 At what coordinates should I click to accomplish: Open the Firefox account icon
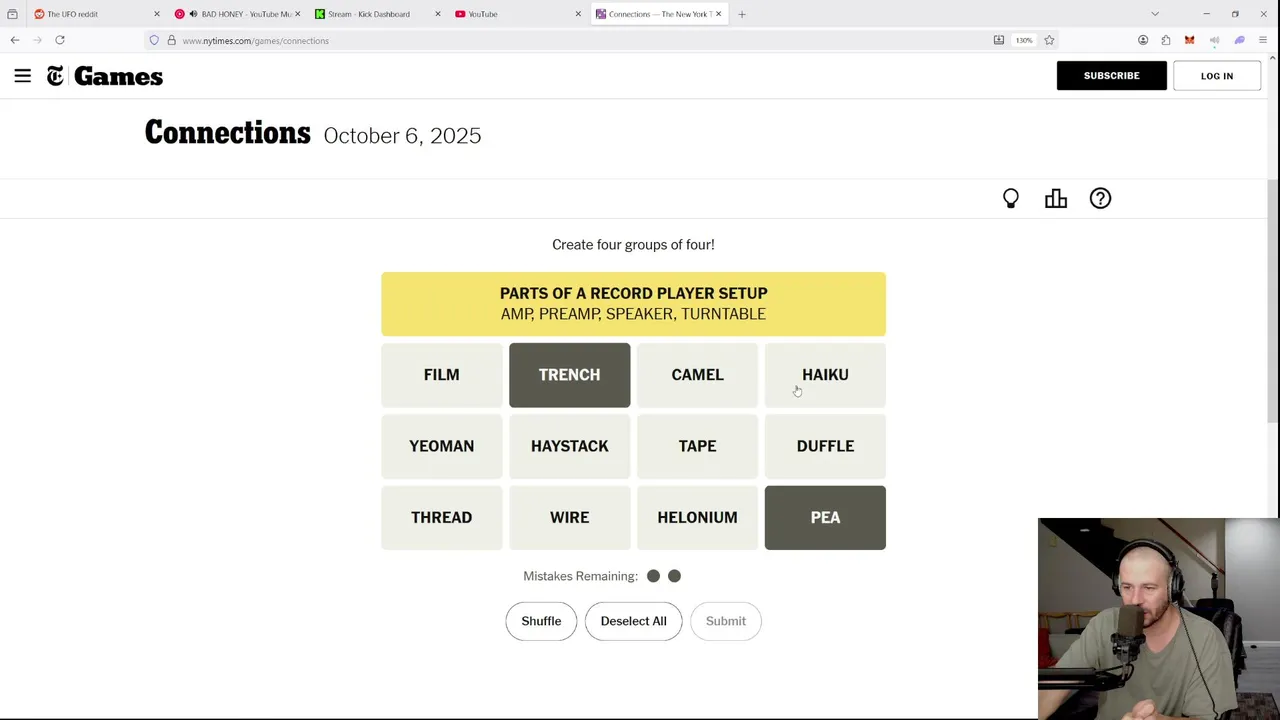[1143, 40]
